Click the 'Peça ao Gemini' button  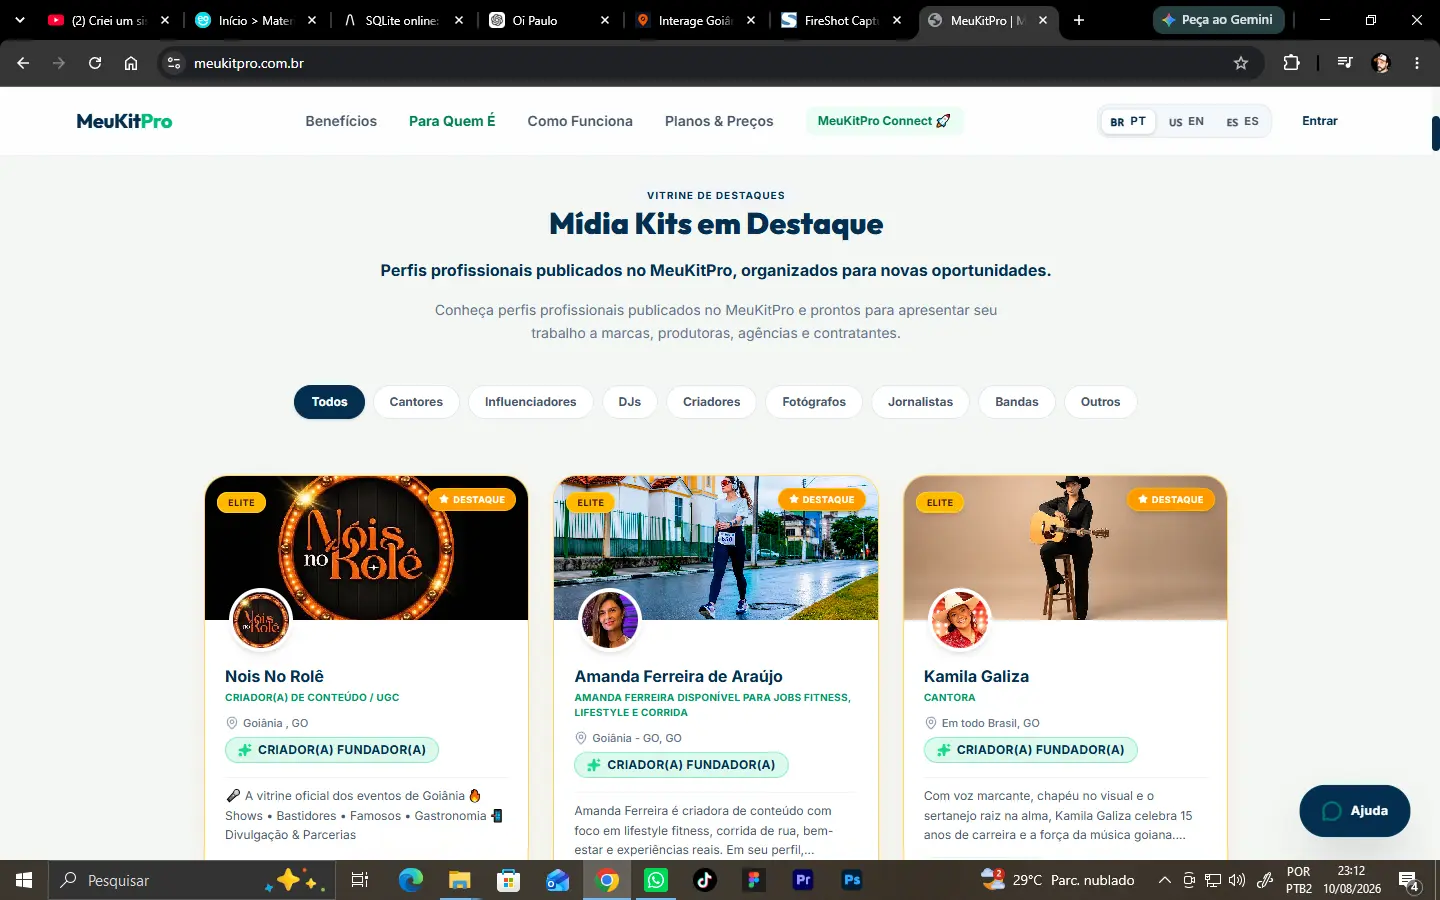[1218, 20]
